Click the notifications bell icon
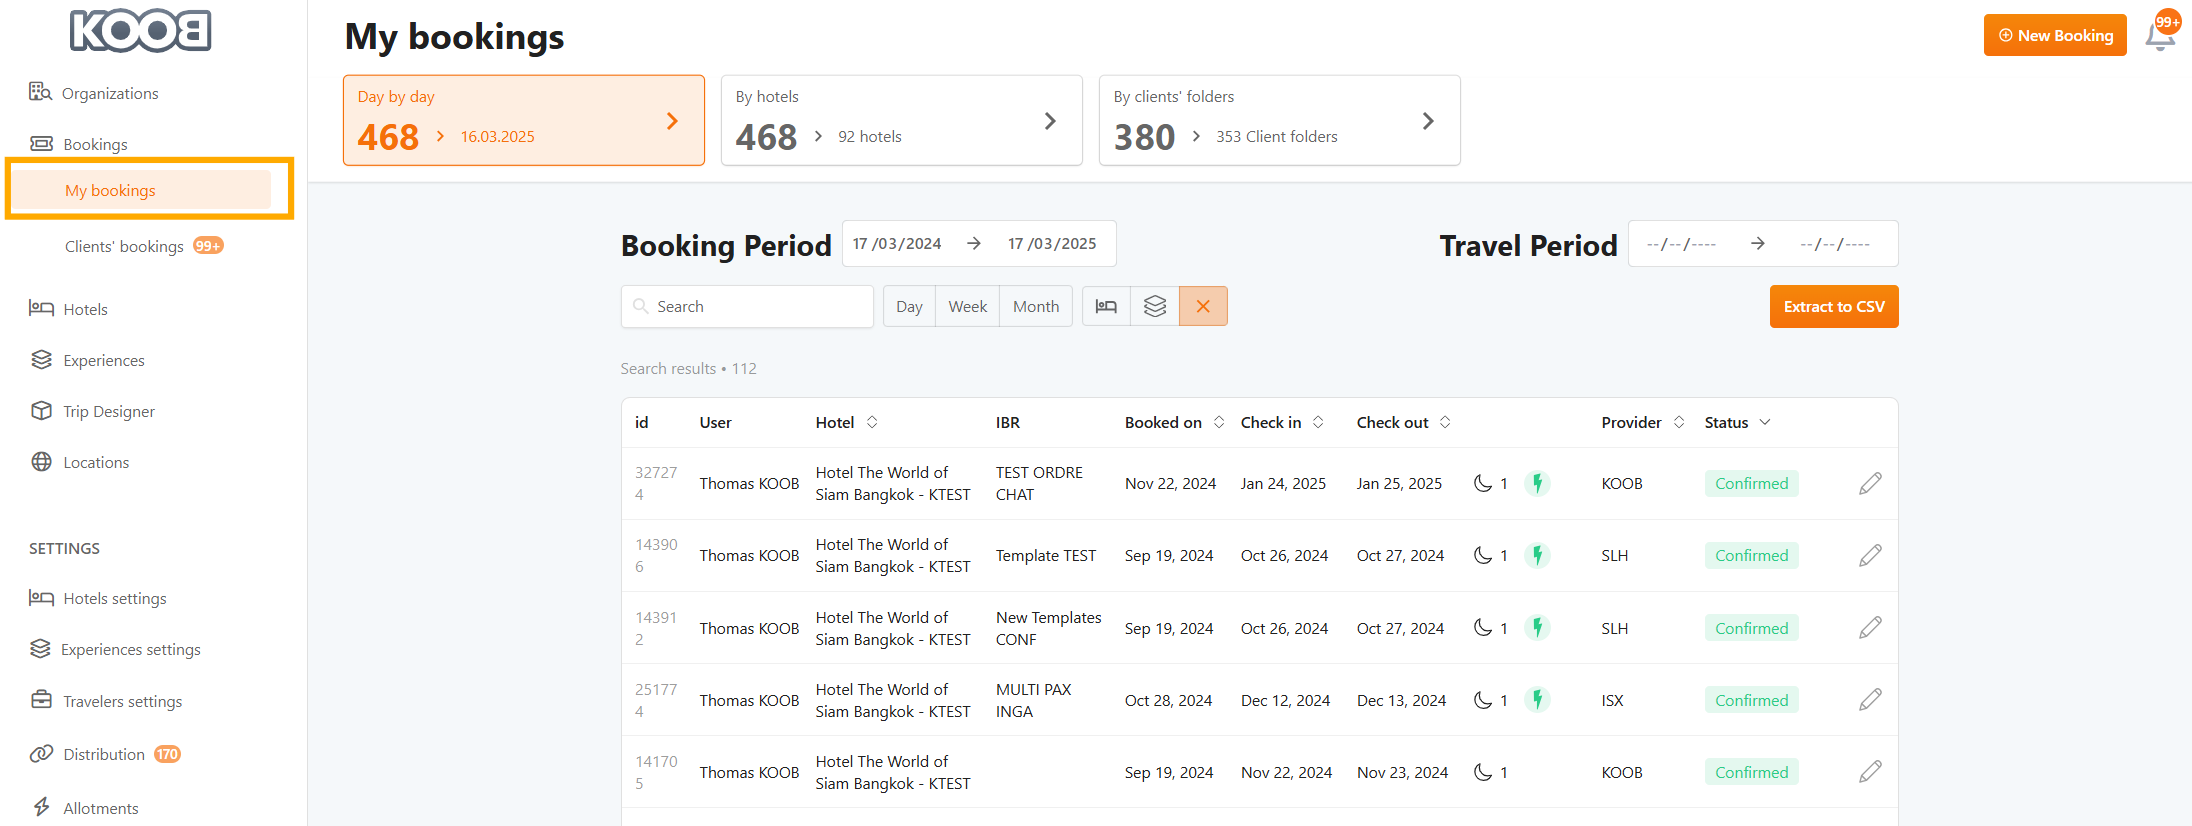This screenshot has width=2192, height=826. tap(2159, 36)
